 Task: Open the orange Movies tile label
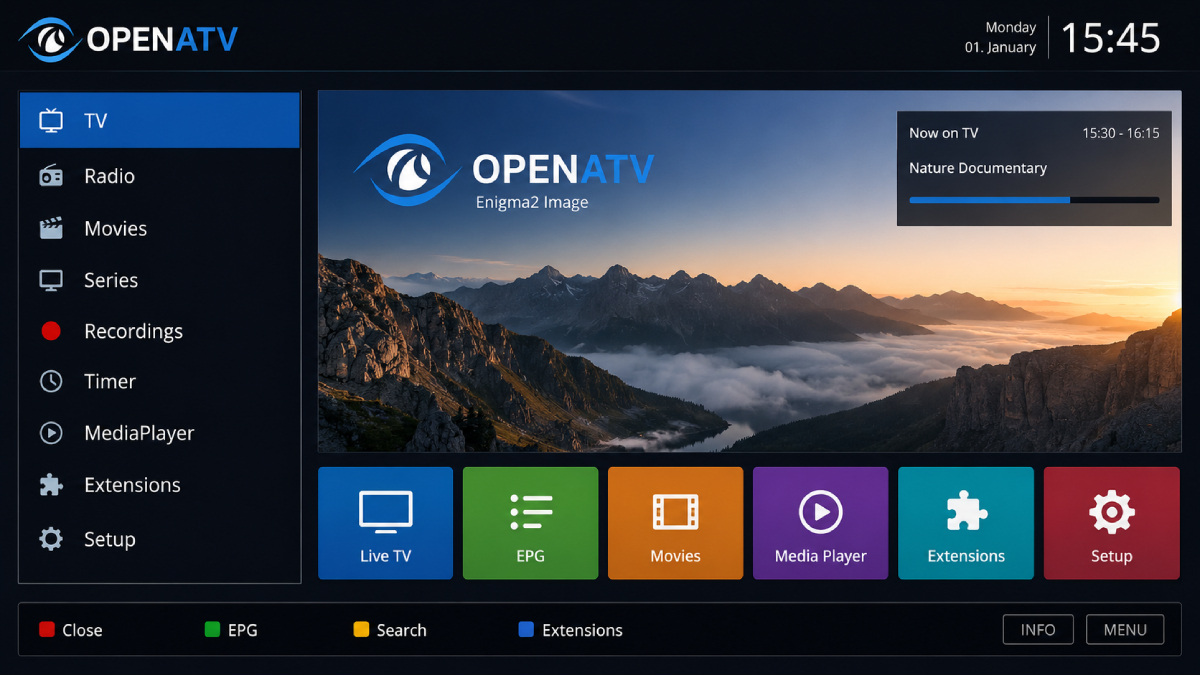pos(676,556)
